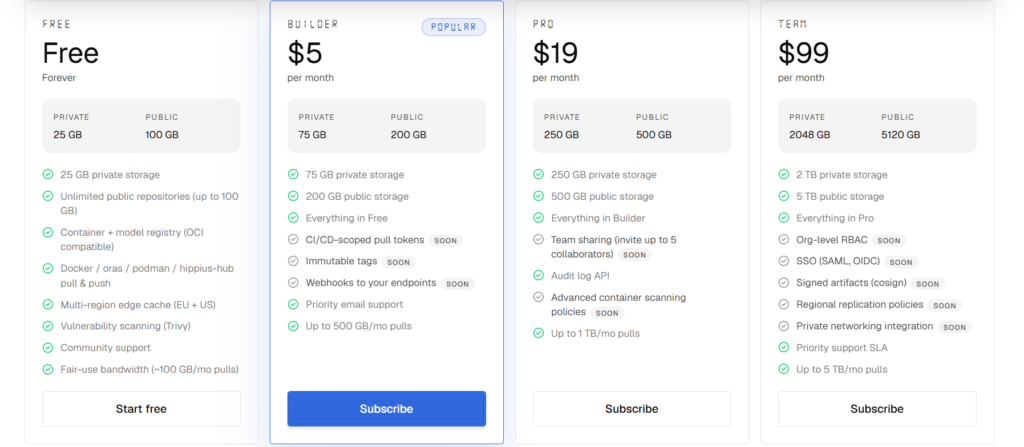The width and height of the screenshot is (1024, 447).
Task: Click gray check icon beside Immutable tags
Action: pos(293,261)
